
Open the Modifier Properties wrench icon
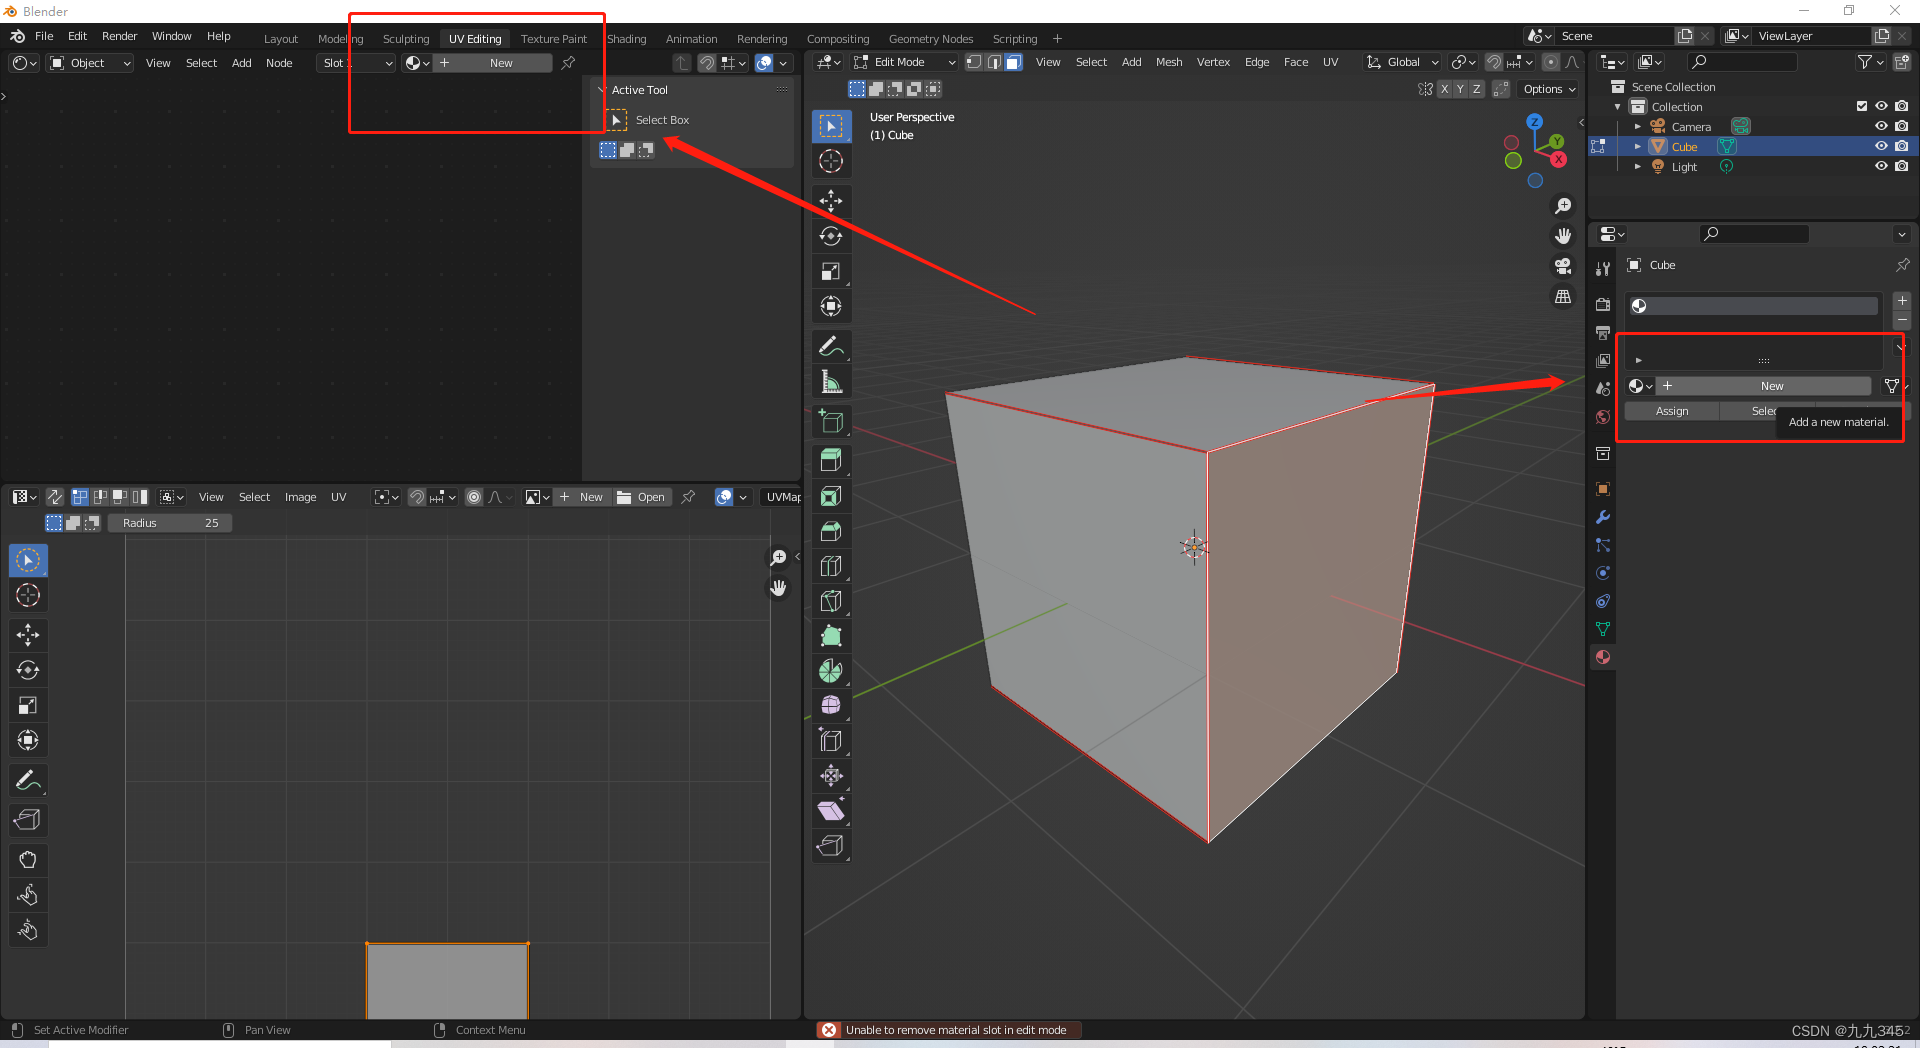click(x=1603, y=517)
